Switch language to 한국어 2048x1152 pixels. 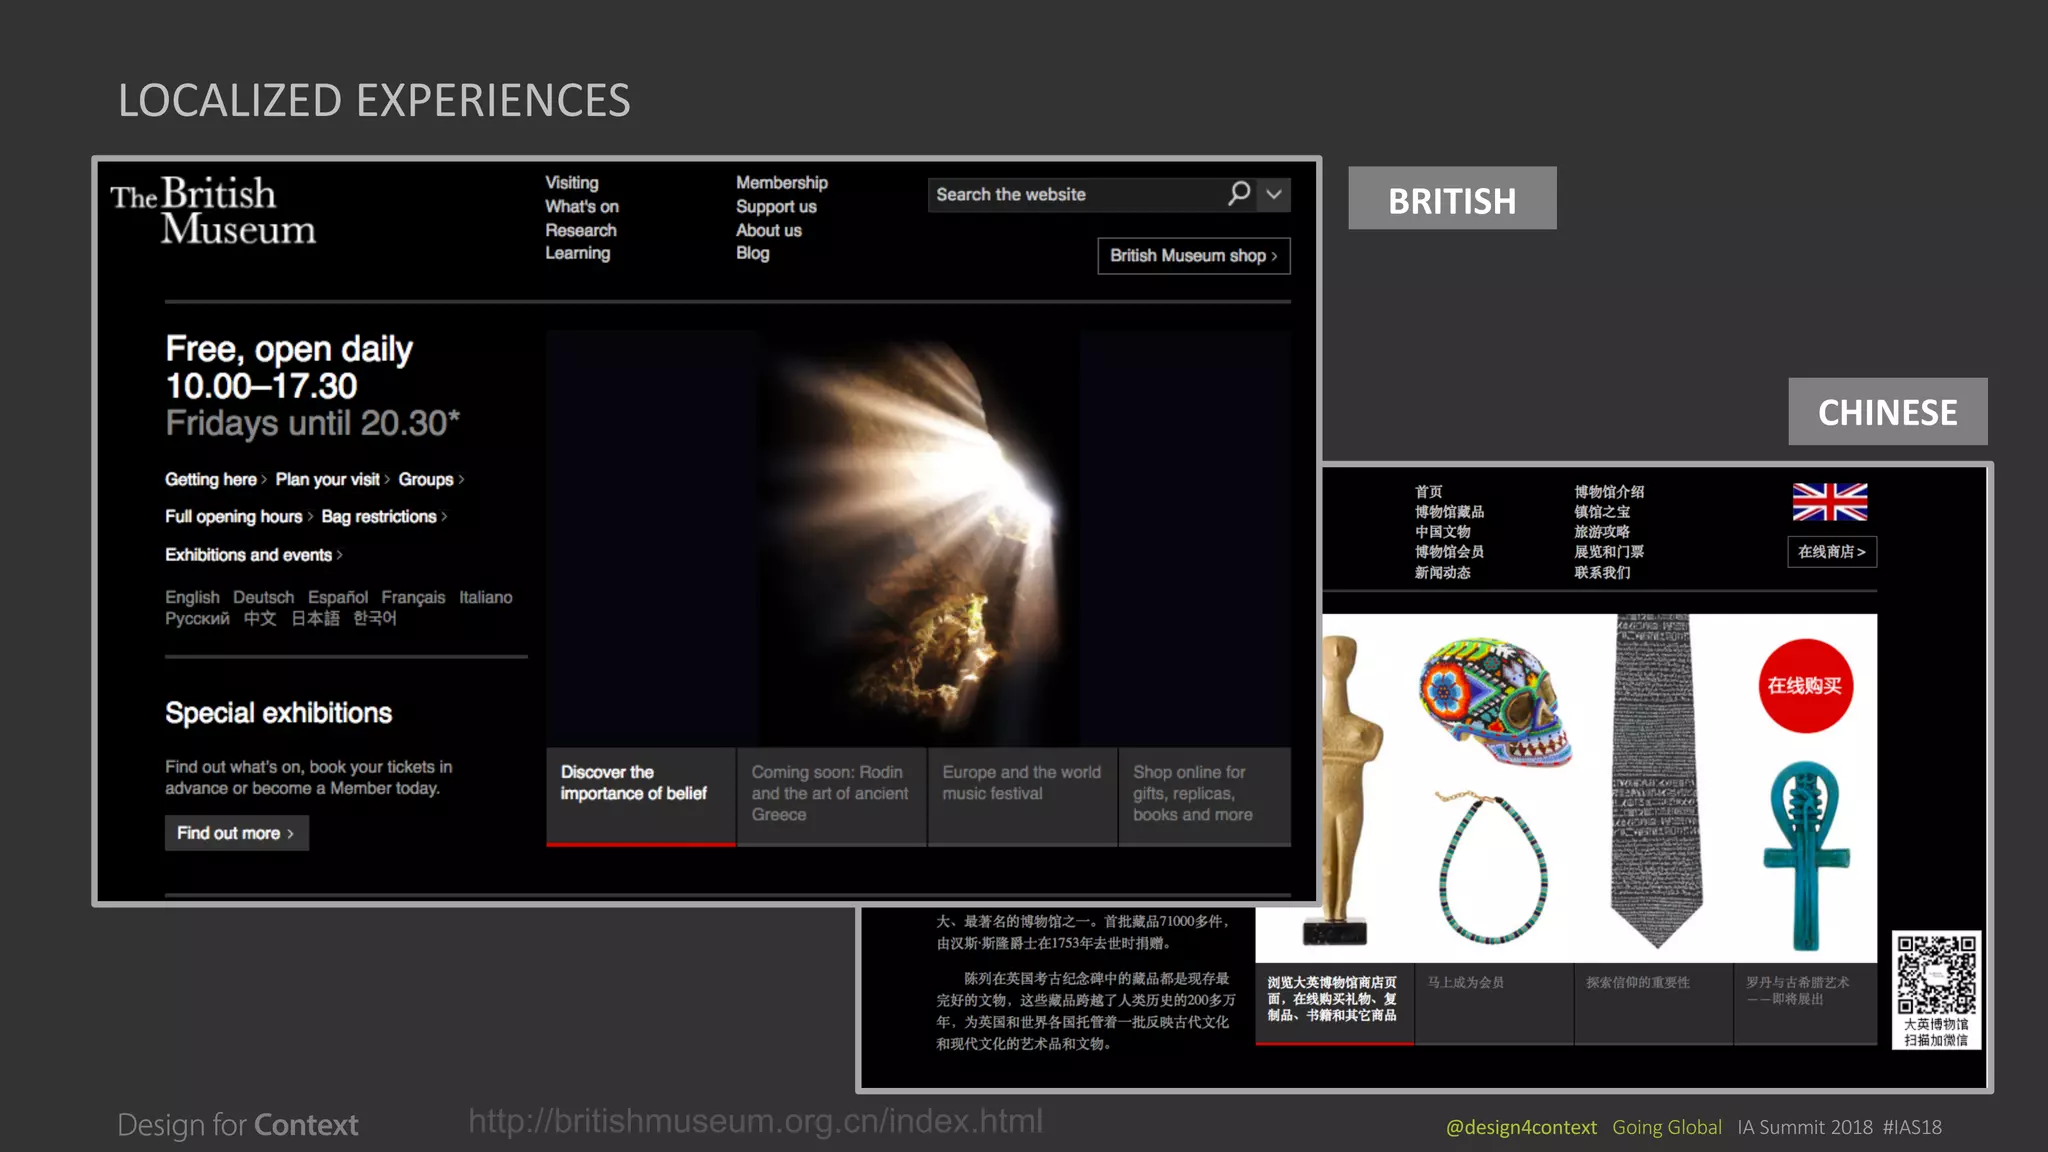(375, 618)
